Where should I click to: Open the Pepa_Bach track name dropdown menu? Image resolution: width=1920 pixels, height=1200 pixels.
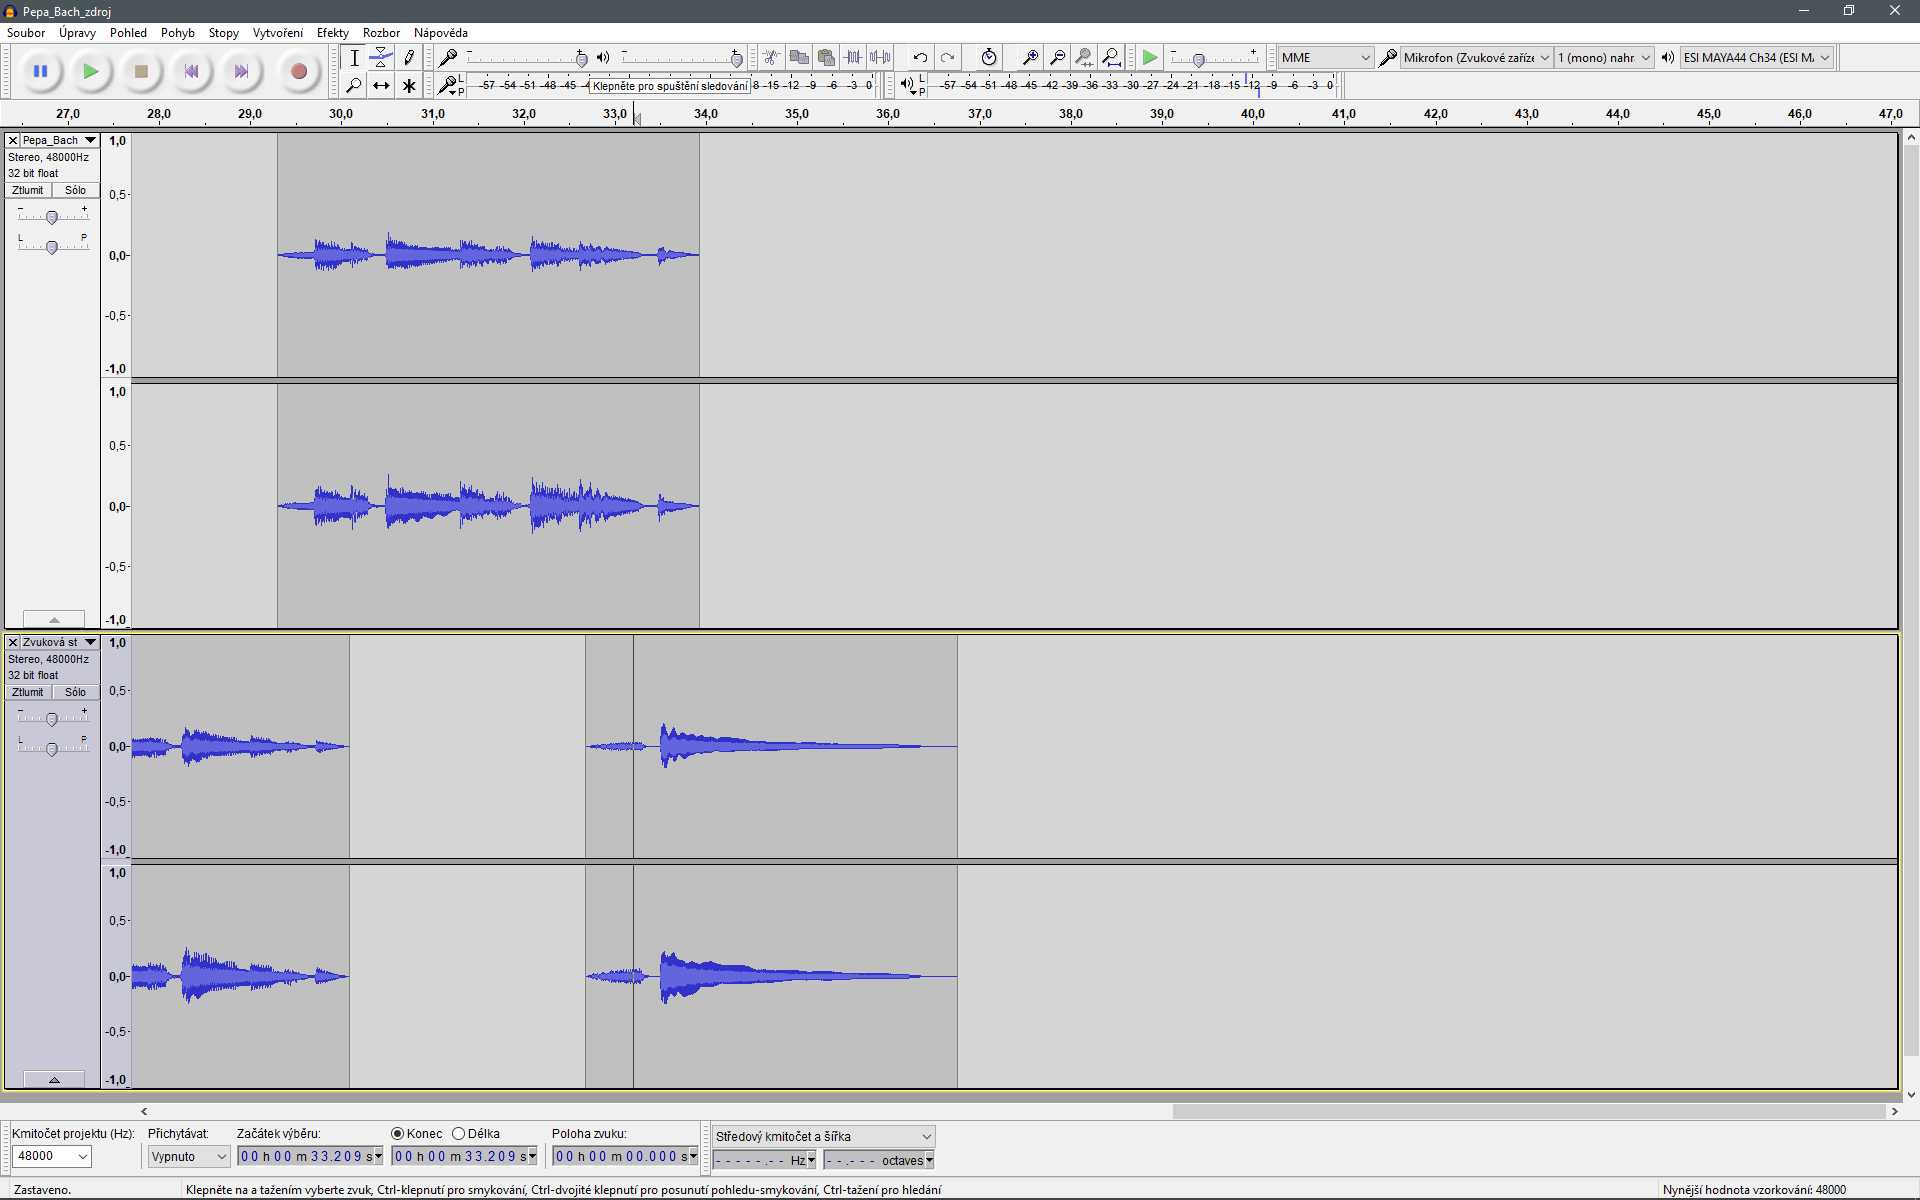coord(60,141)
